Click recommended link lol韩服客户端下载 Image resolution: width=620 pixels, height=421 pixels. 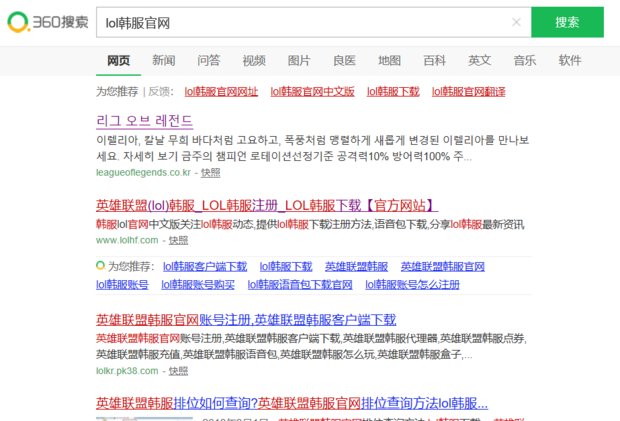pyautogui.click(x=204, y=267)
